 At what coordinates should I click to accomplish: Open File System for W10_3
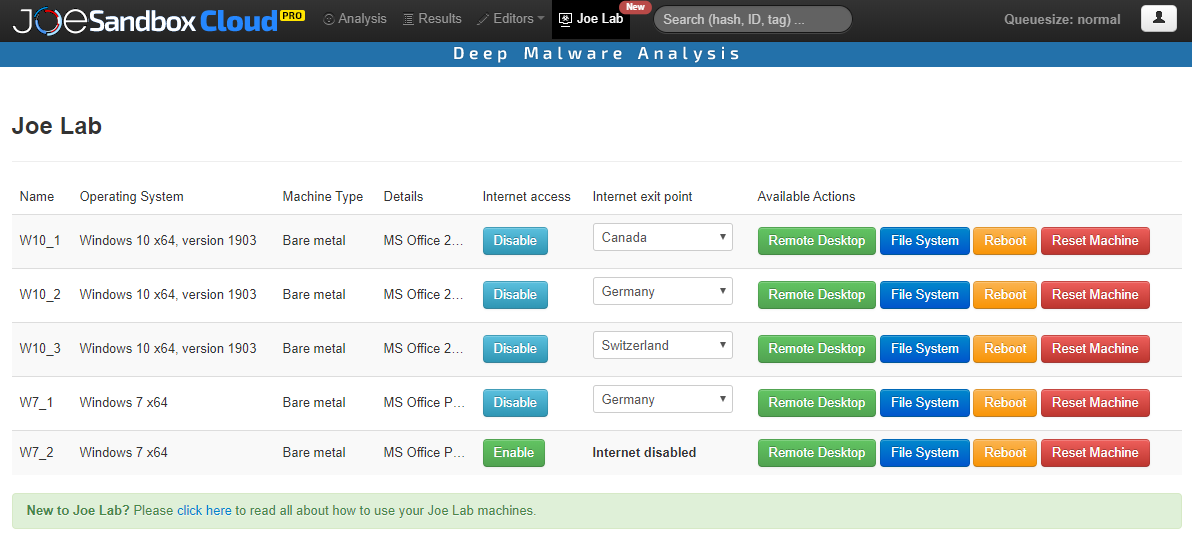coord(925,349)
